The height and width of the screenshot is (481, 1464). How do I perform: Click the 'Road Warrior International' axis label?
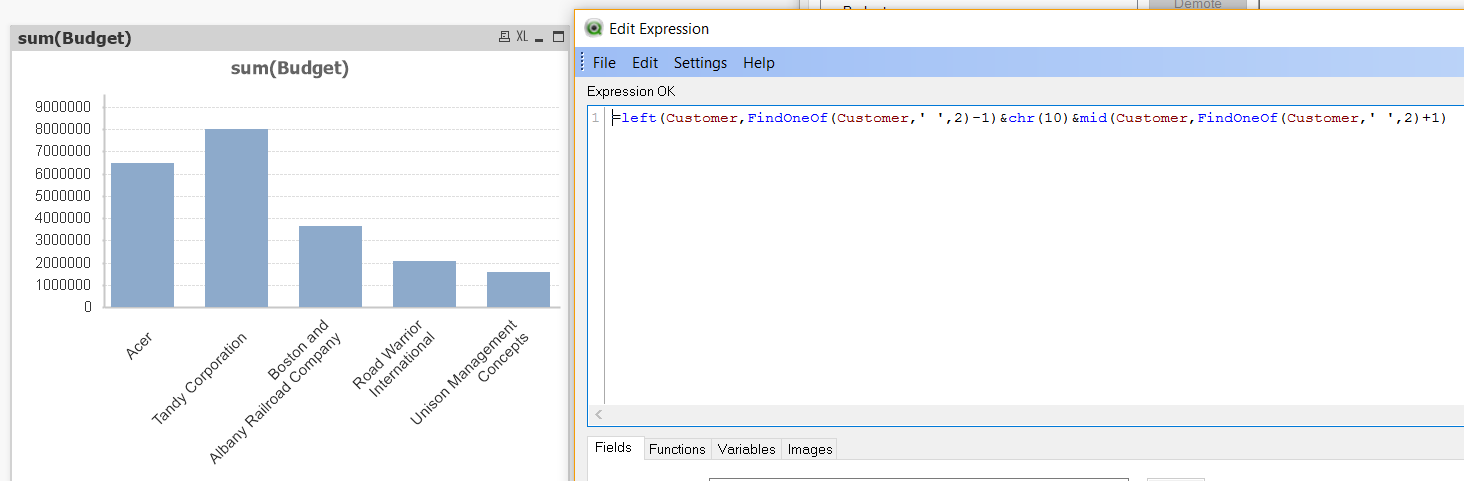(x=394, y=358)
